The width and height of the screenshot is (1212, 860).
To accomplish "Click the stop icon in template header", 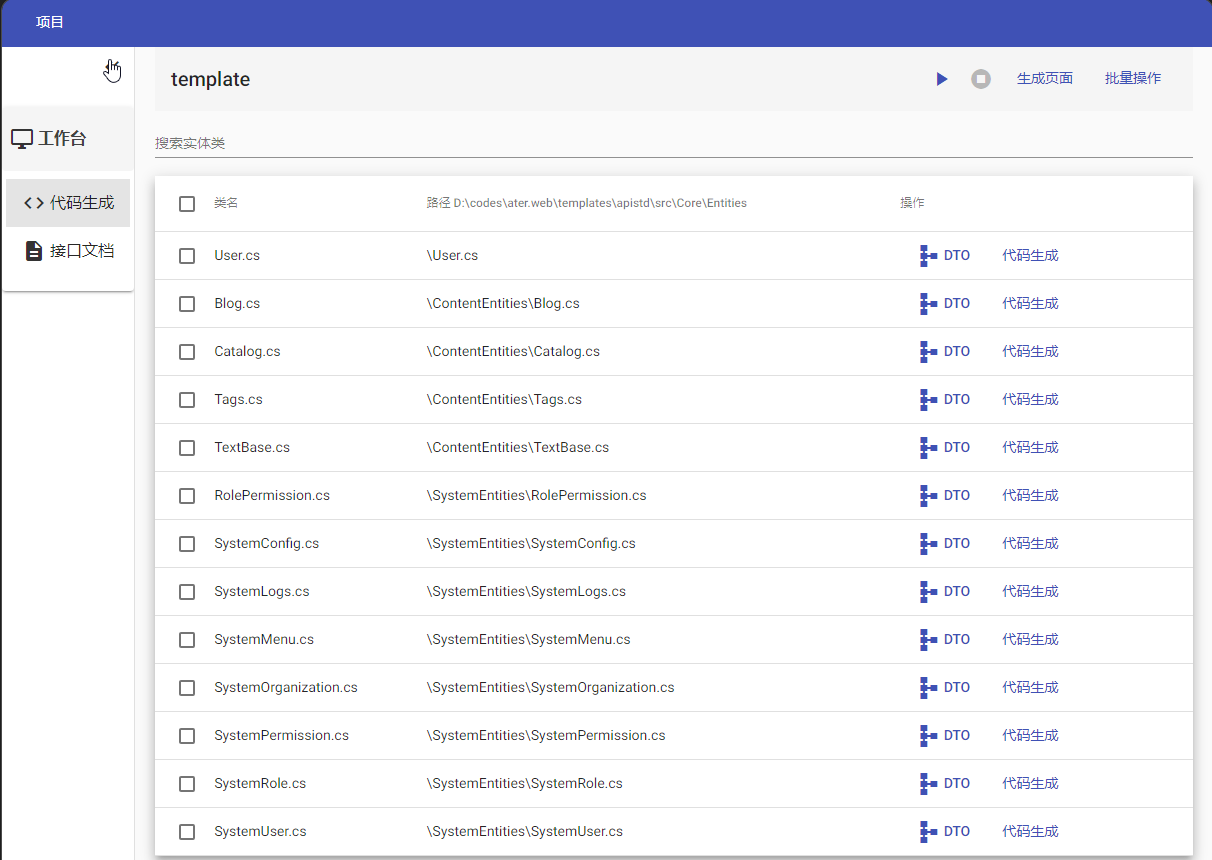I will coord(981,79).
